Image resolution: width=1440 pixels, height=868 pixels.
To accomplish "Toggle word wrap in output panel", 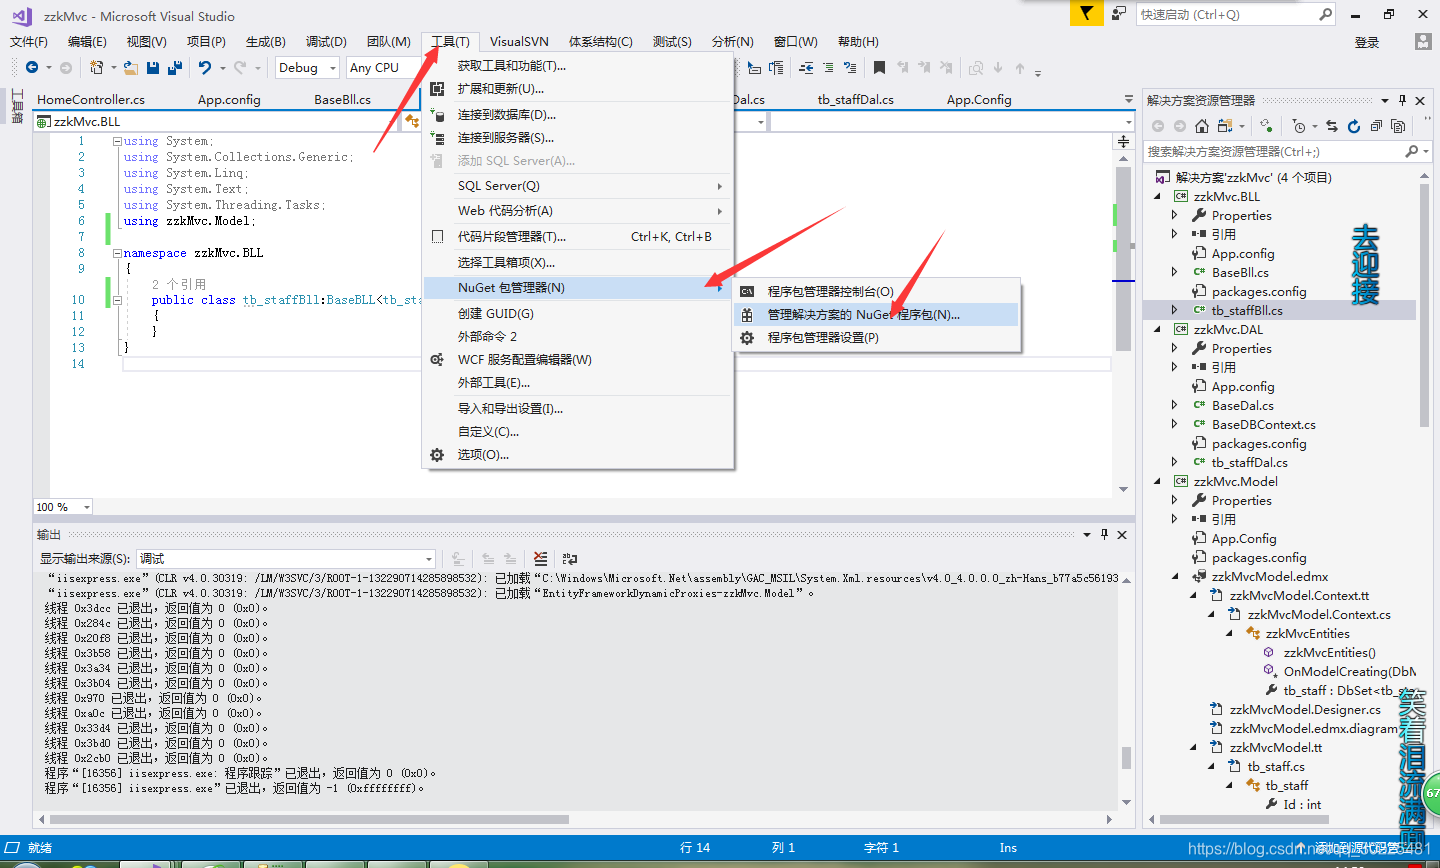I will 570,559.
